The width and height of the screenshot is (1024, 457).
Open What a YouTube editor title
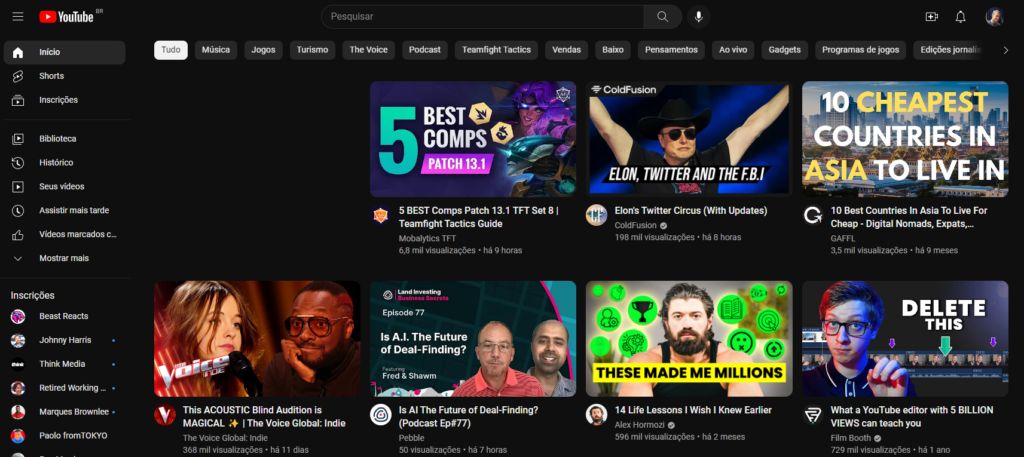point(912,417)
